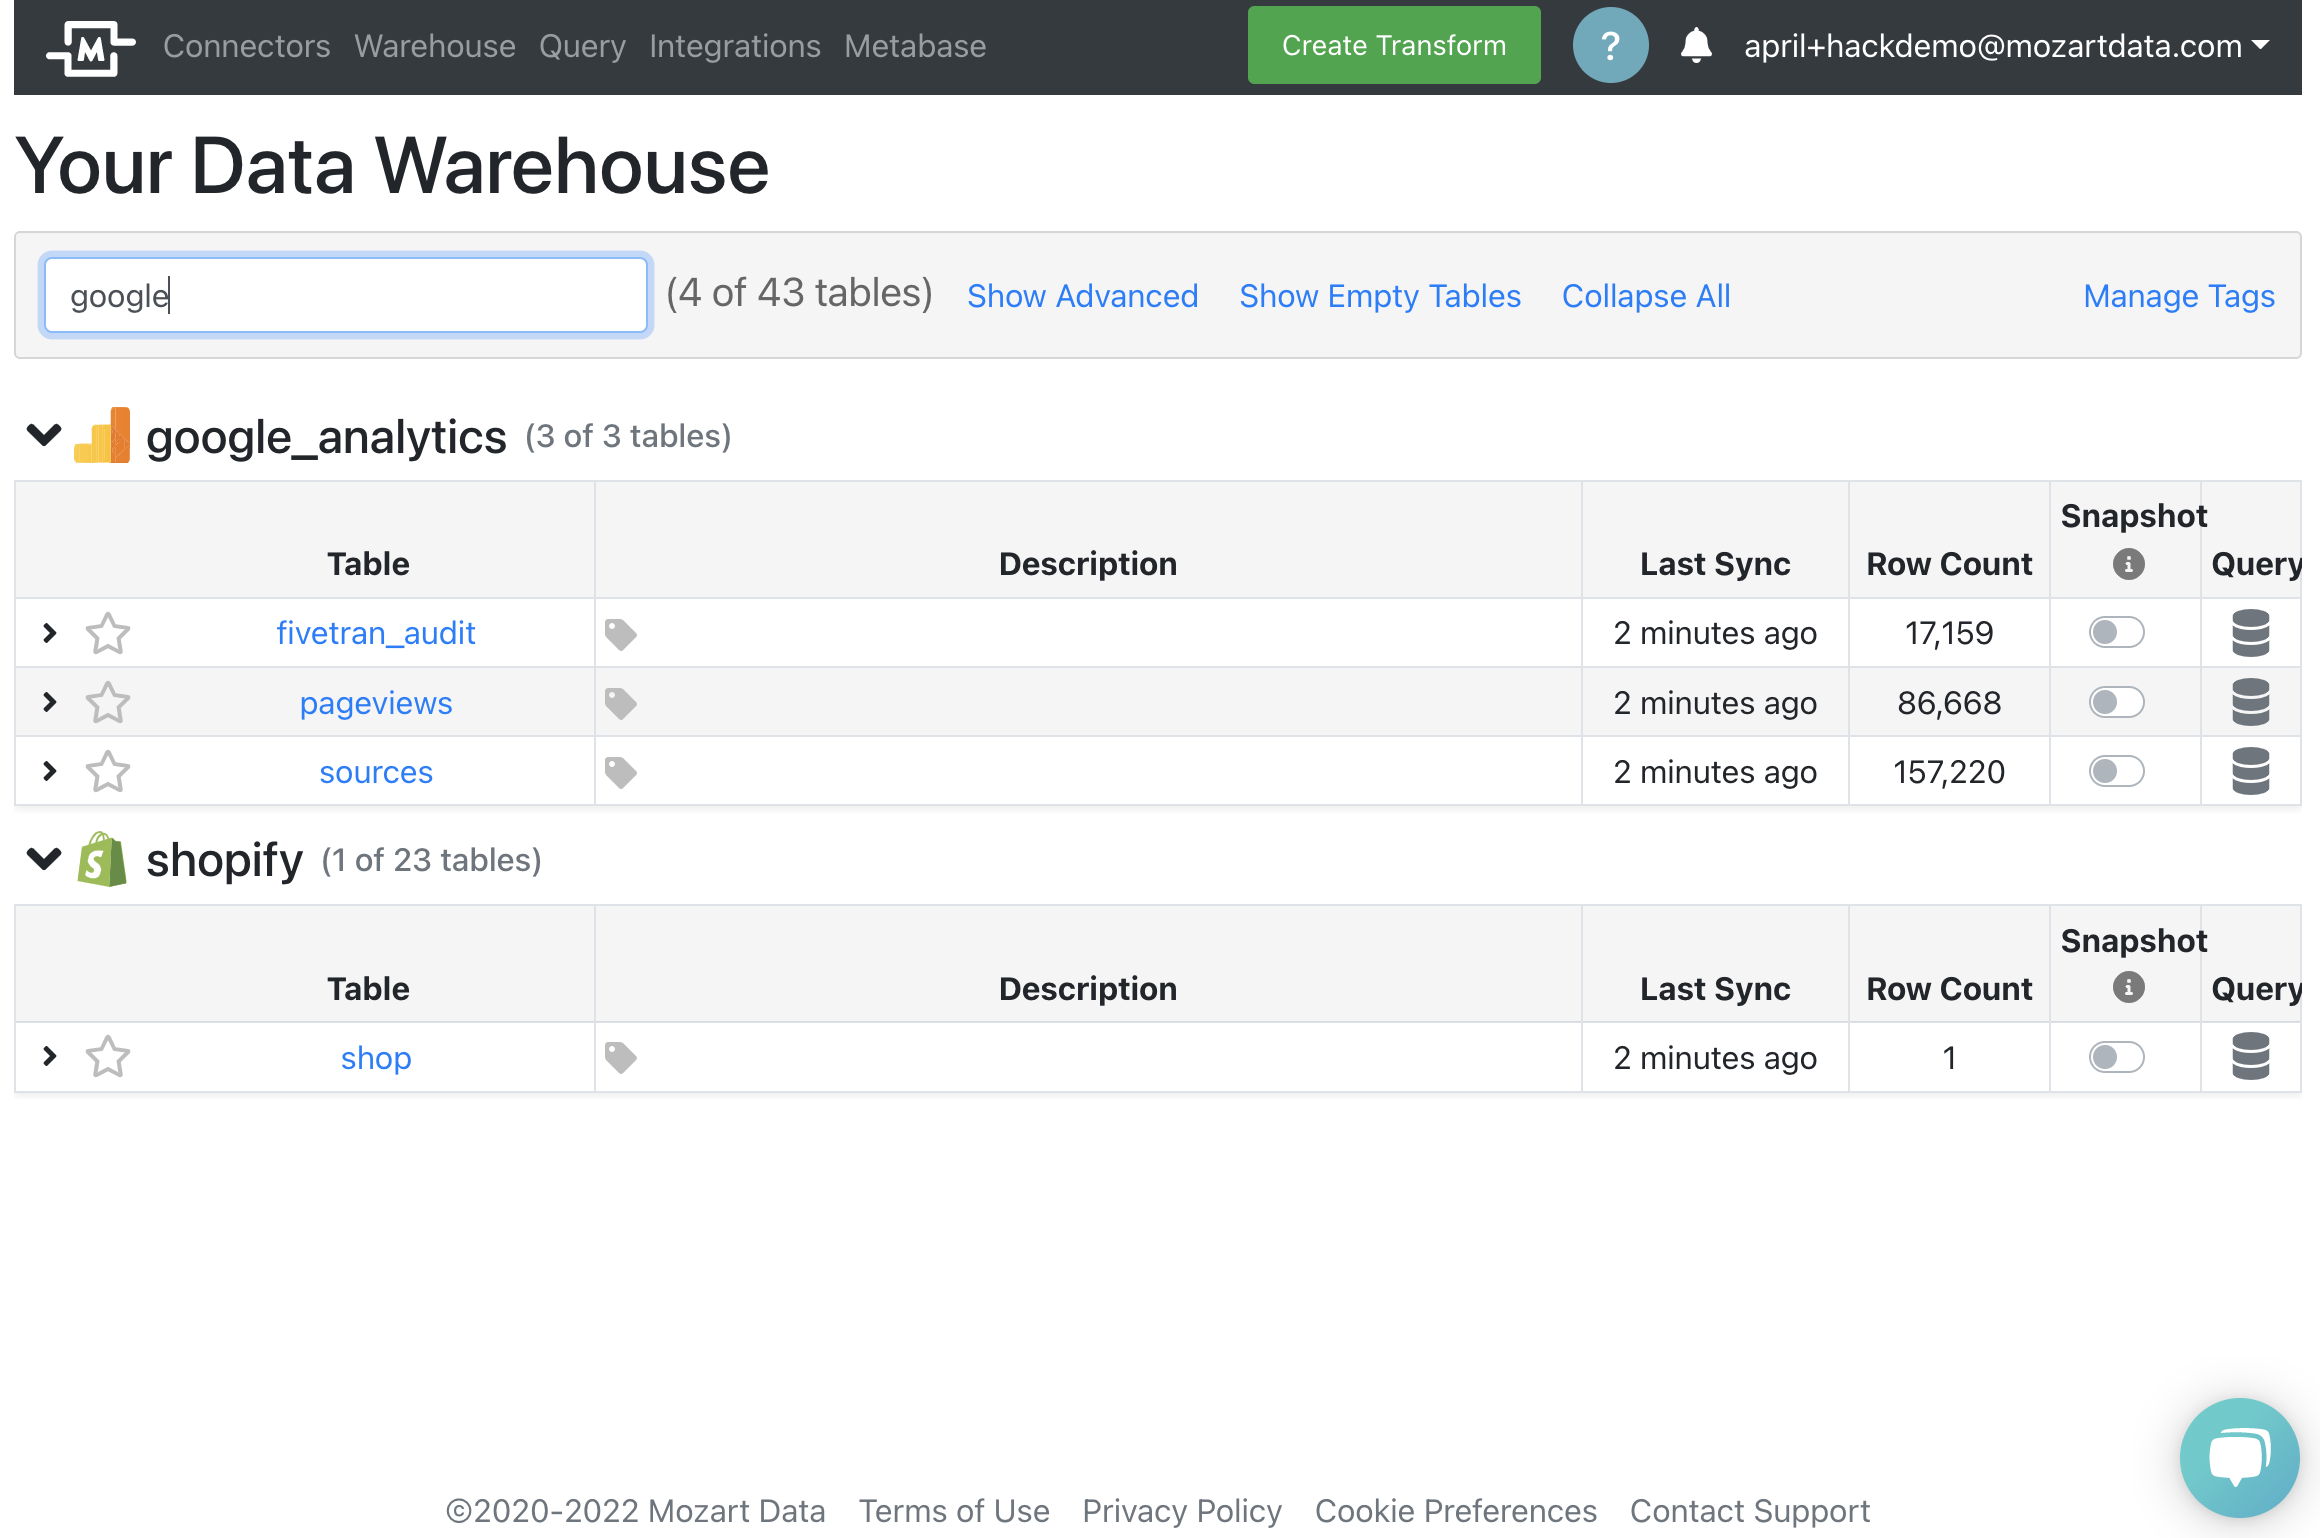Viewport: 2320px width, 1538px height.
Task: Open the help question mark icon
Action: point(1610,46)
